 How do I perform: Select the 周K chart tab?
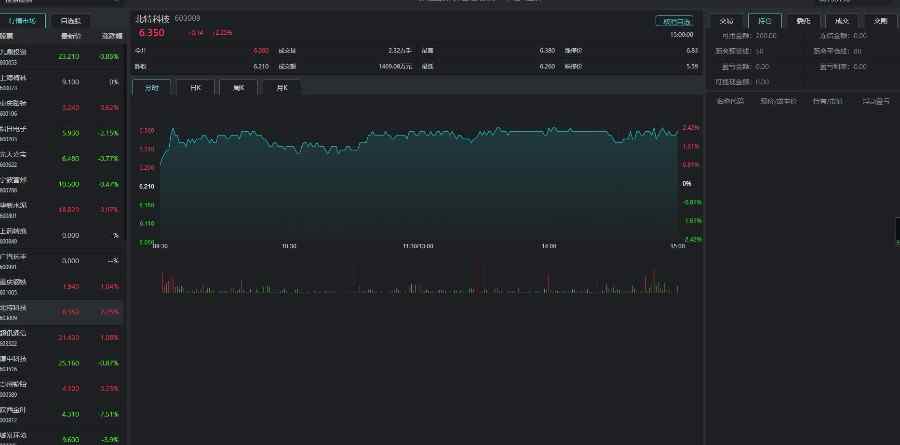click(x=238, y=88)
